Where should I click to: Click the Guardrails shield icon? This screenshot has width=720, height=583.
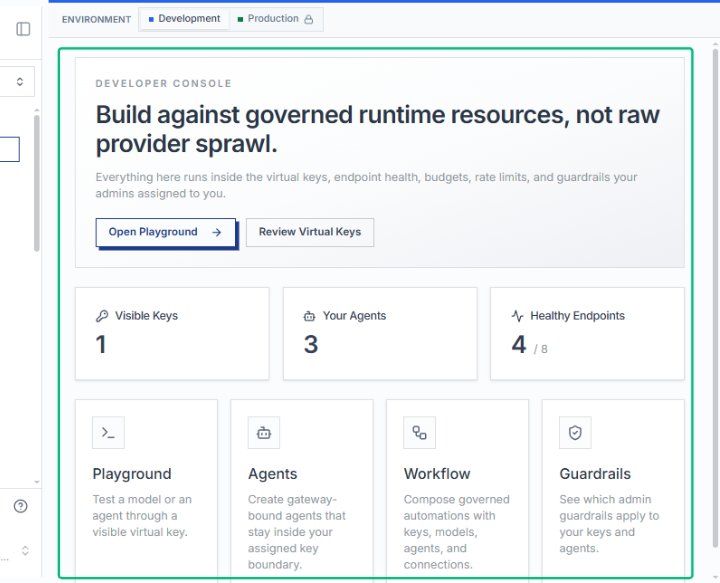575,432
